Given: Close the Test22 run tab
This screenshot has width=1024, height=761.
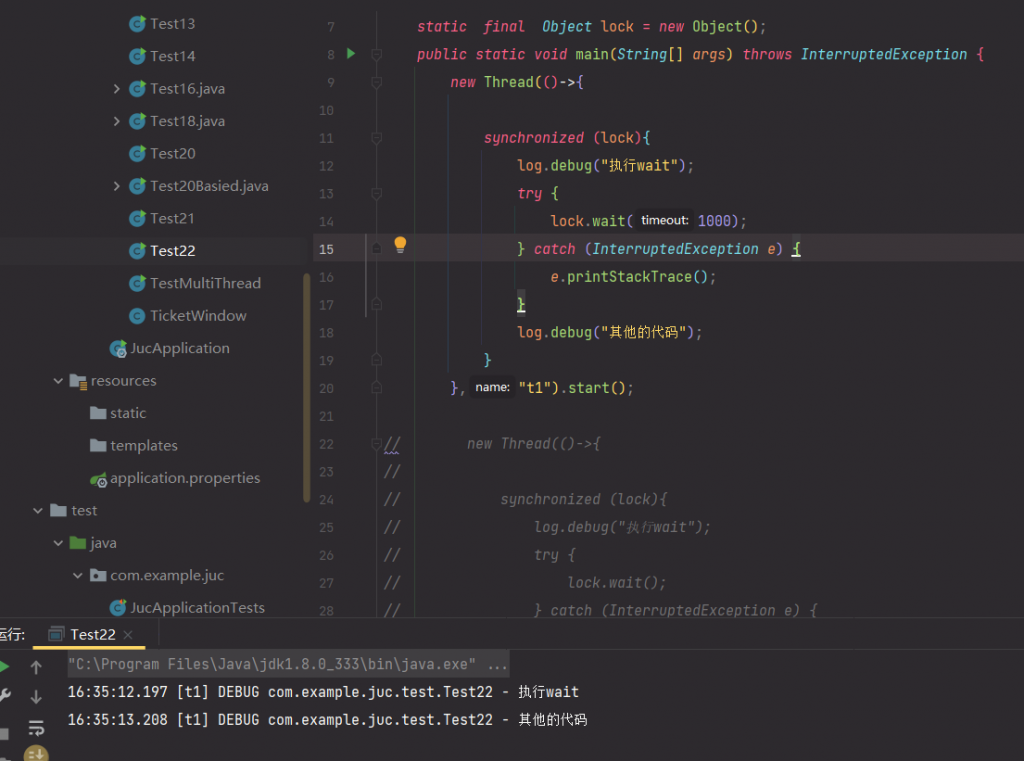Looking at the screenshot, I should (128, 635).
